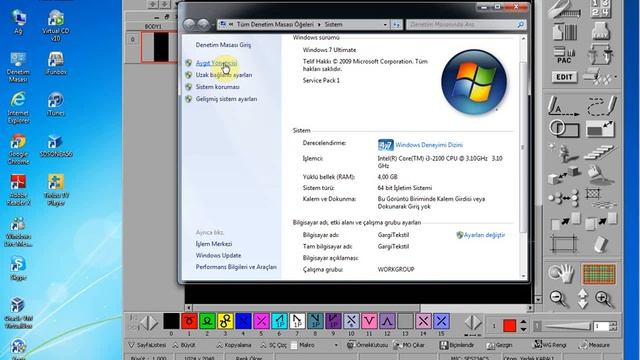Screen dimensions: 640x360
Task: Open Gelişmiş sistem ayarları
Action: click(x=227, y=99)
